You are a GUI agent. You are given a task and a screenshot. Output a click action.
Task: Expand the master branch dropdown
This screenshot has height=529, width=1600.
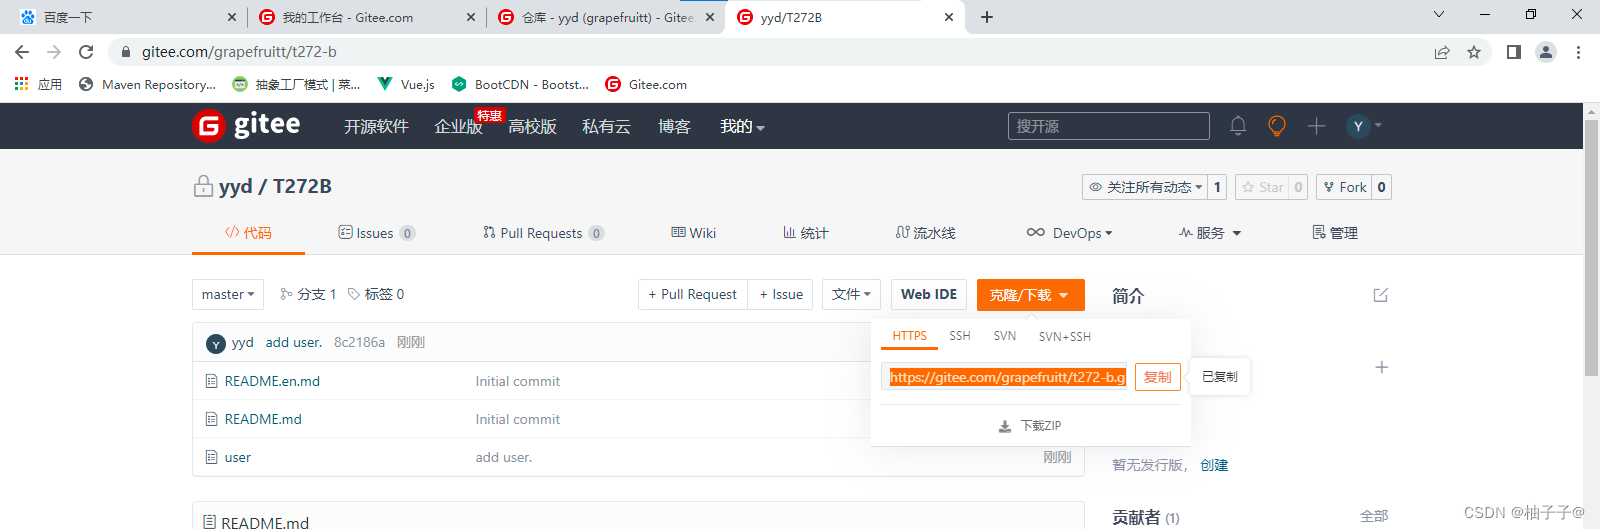[x=228, y=294]
